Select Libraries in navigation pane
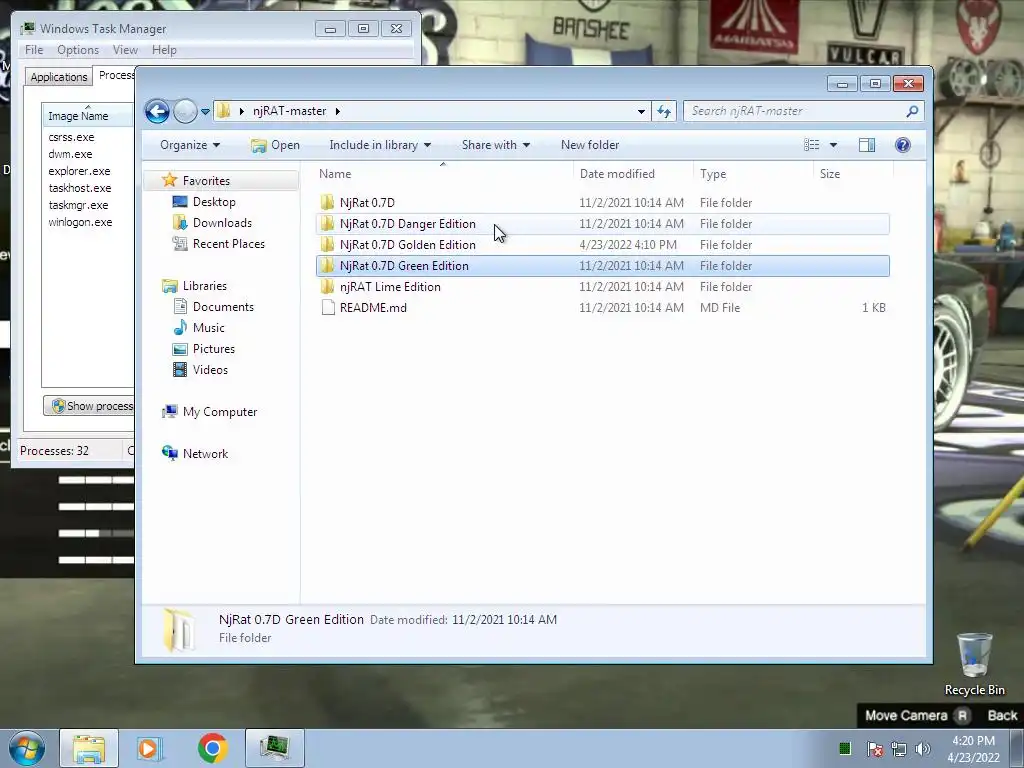 click(195, 285)
